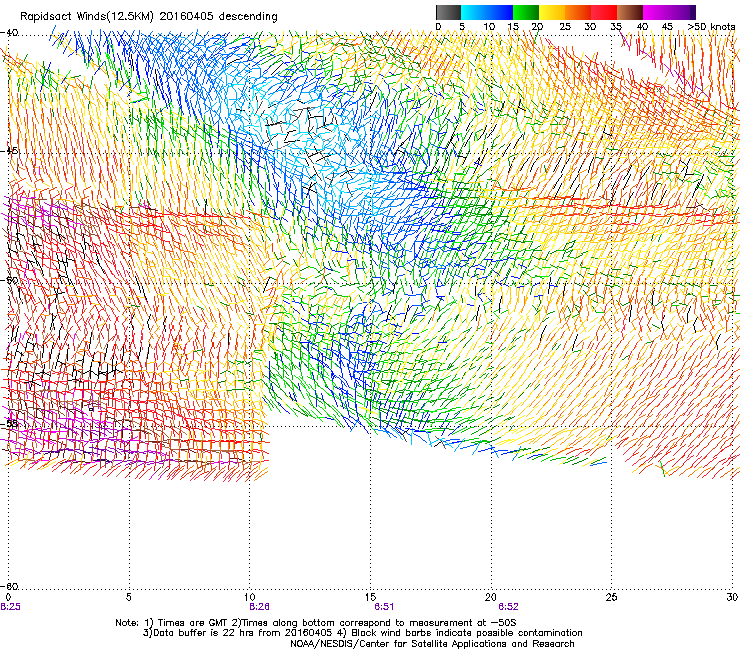Click the longitude label '20' on the bottom axis
Viewport: 740px width, 650px height.
491,598
